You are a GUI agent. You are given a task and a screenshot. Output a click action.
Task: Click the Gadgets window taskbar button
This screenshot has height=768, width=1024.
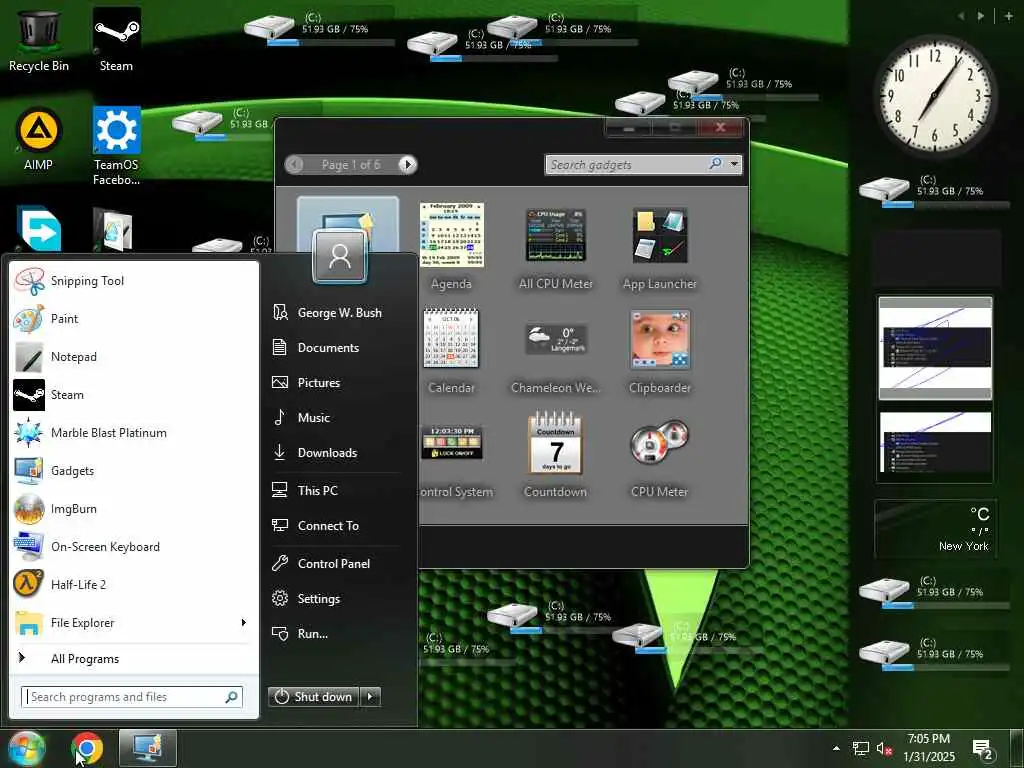(x=148, y=748)
